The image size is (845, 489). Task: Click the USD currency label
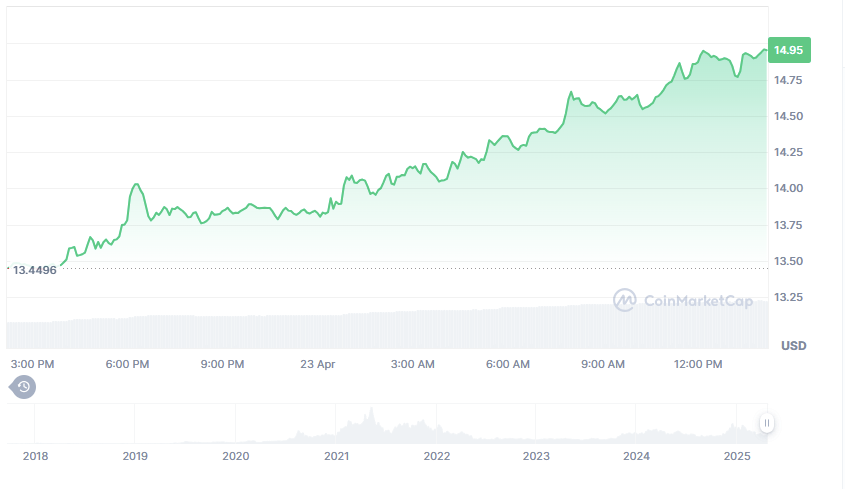point(793,346)
